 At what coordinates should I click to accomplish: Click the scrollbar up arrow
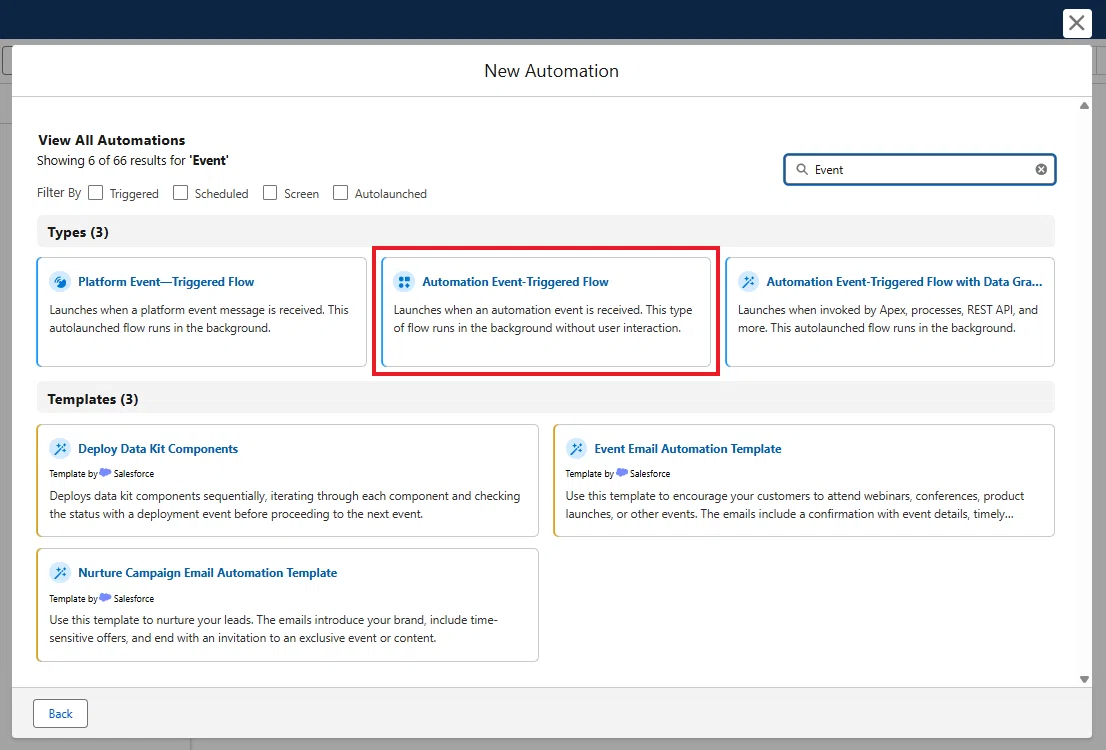click(x=1084, y=106)
